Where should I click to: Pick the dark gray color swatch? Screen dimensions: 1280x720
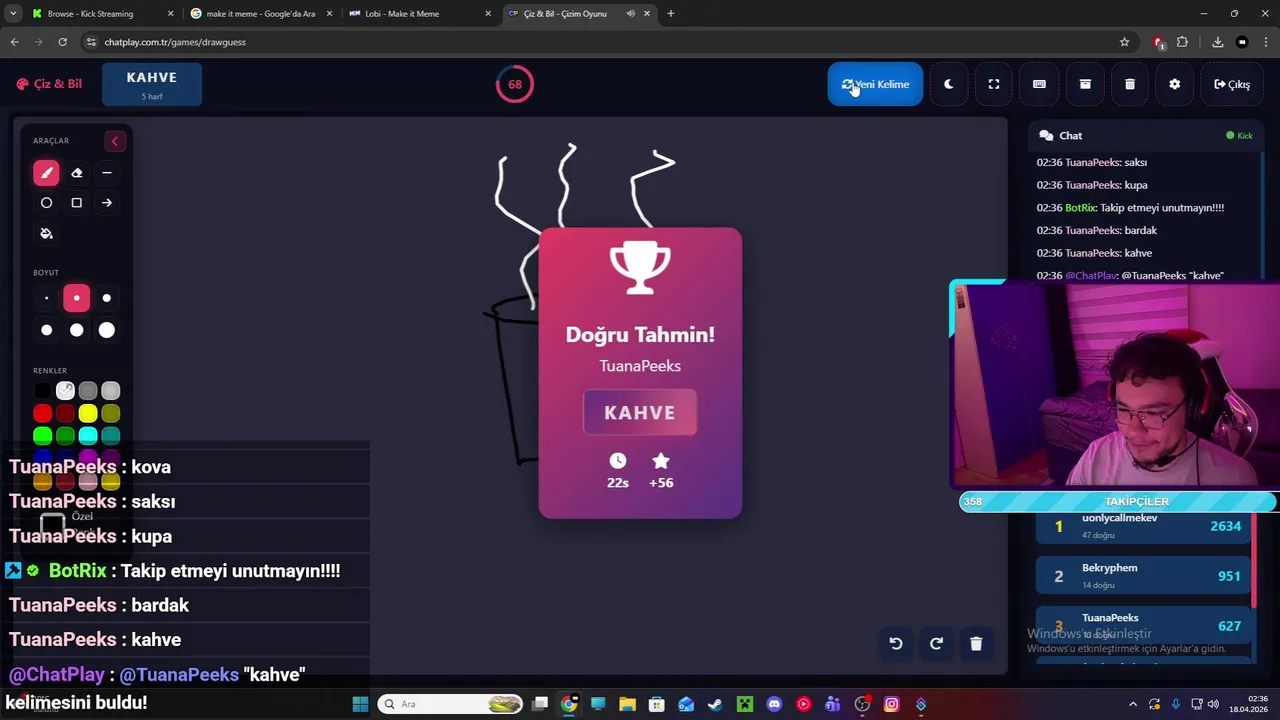pos(88,391)
